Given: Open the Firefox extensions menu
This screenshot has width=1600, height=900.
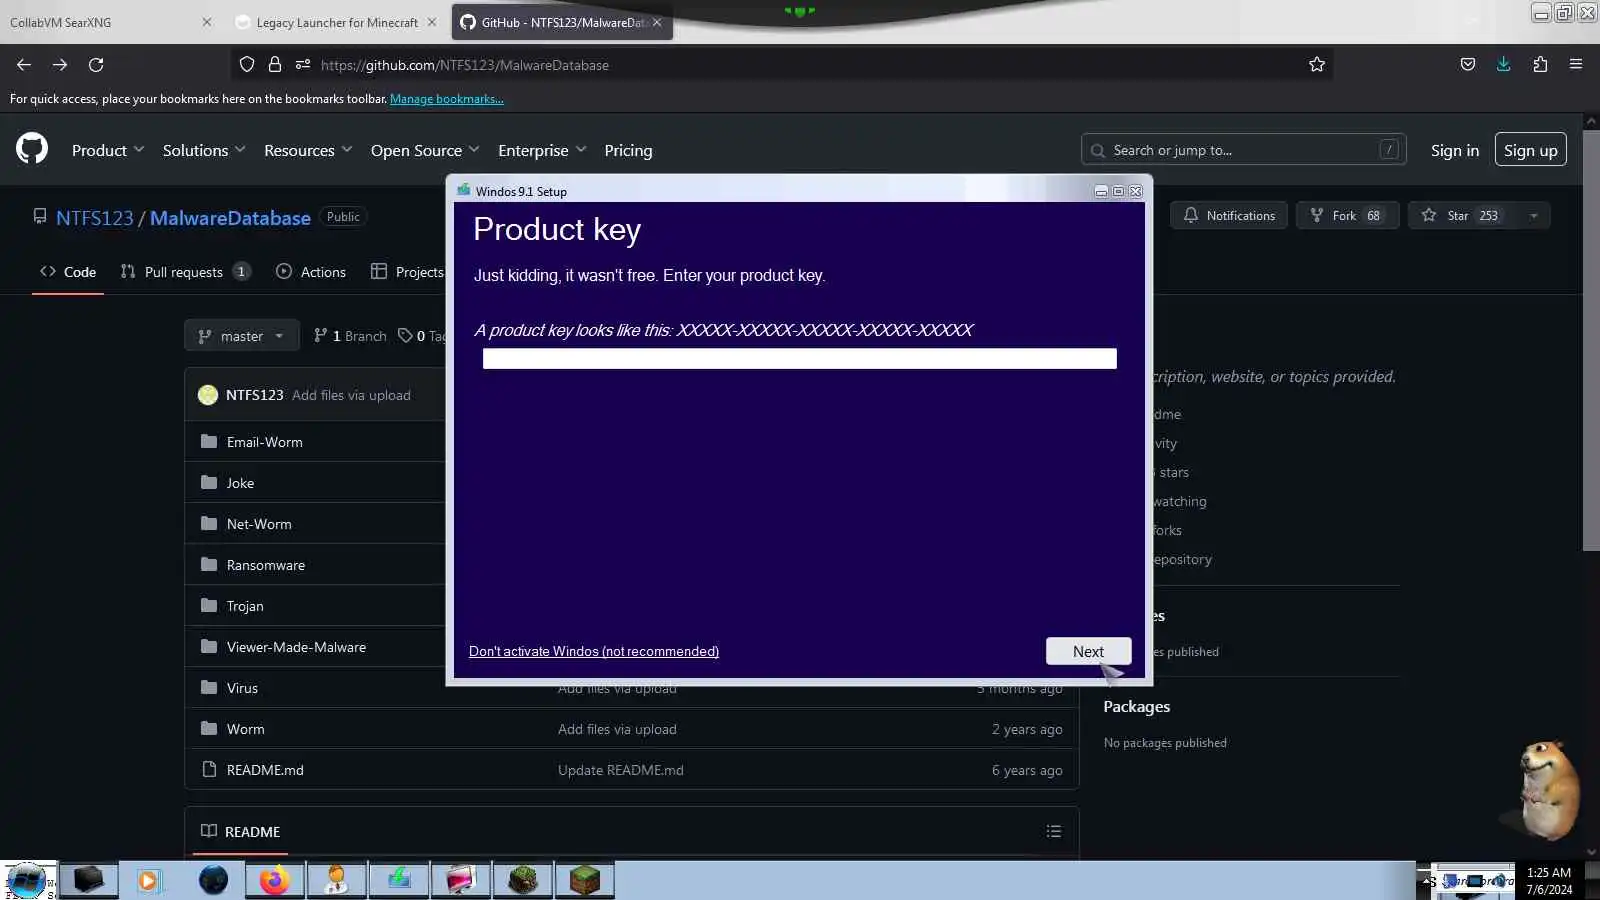Looking at the screenshot, I should 1540,65.
